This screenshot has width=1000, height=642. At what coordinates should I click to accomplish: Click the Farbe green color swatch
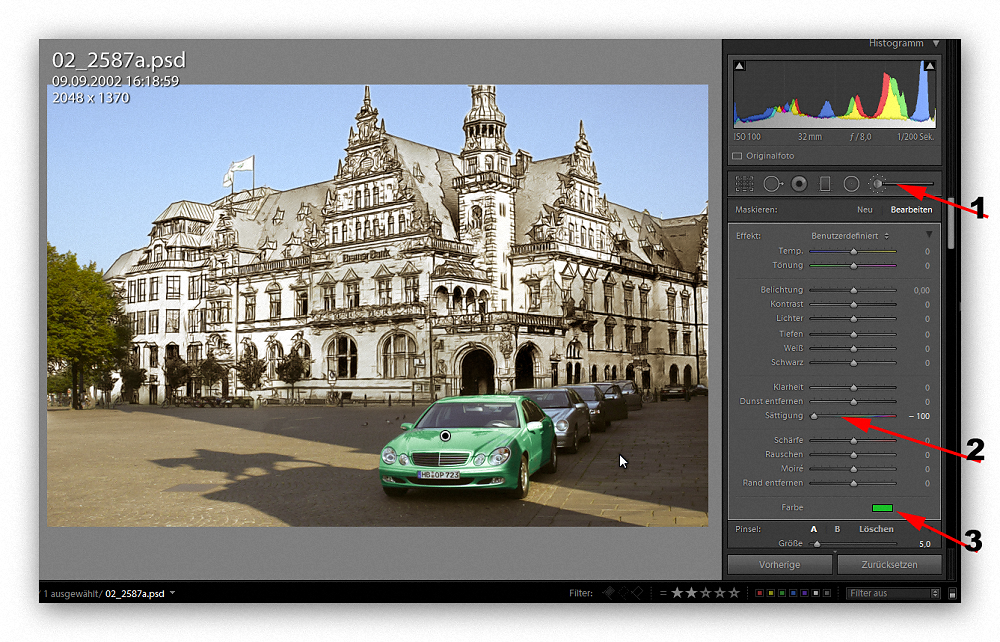pos(882,507)
